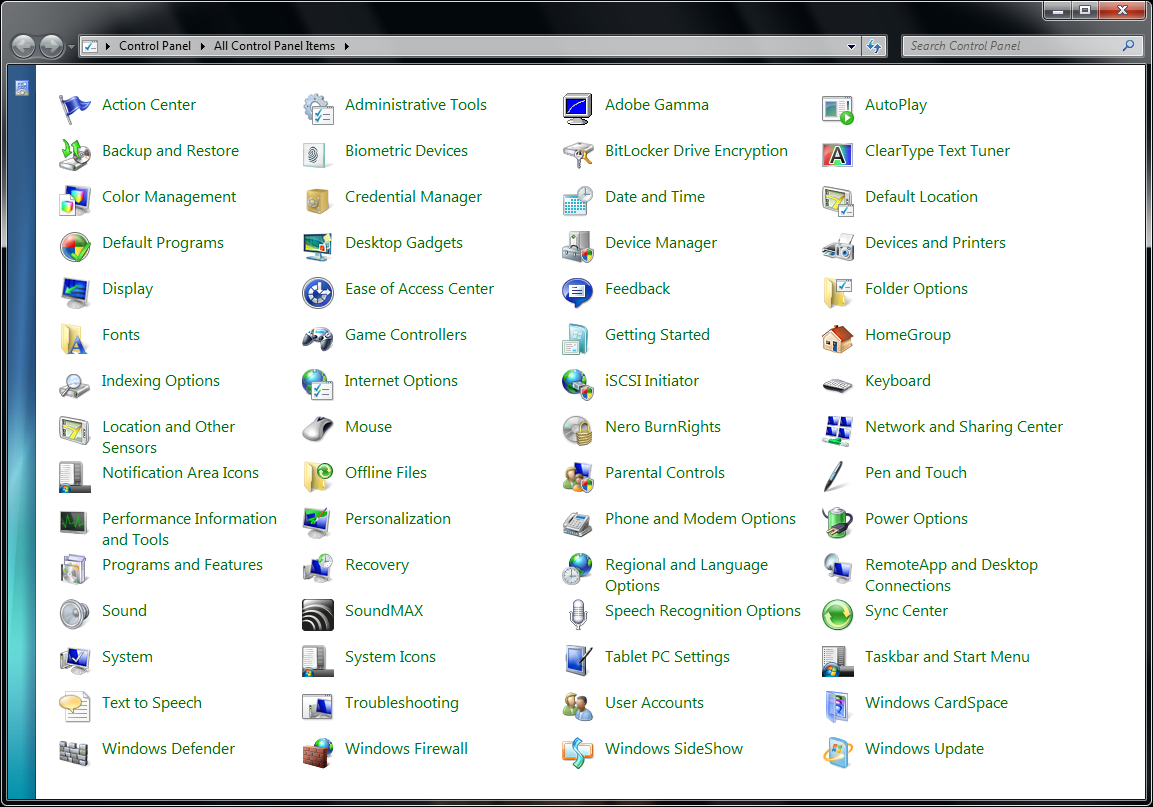Open the AutoPlay icon

coord(838,109)
